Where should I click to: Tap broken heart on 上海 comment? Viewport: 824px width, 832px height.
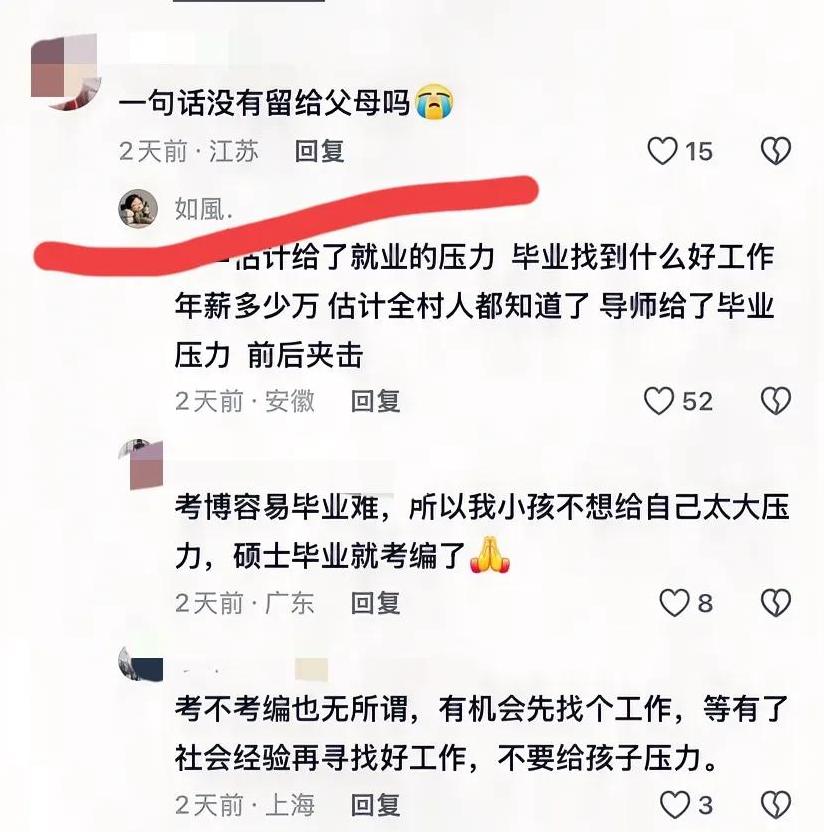pos(776,805)
